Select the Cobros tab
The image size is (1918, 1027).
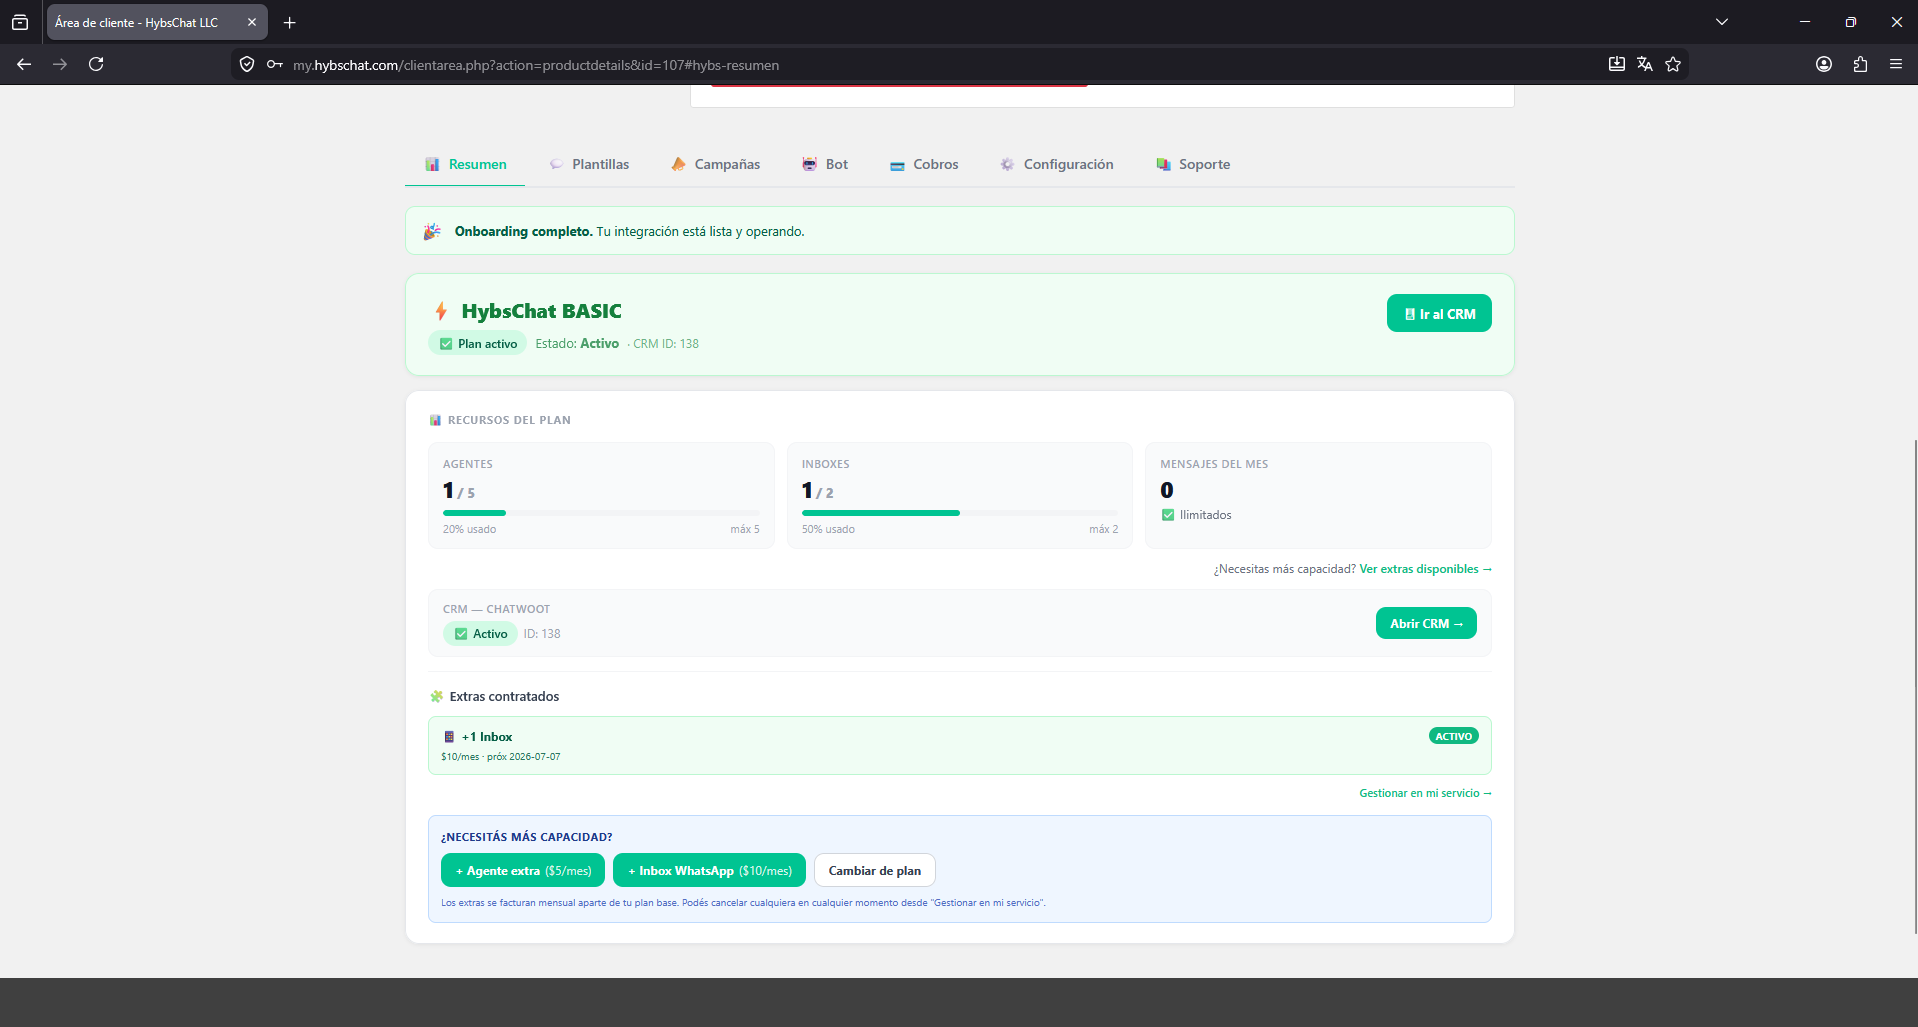tap(924, 164)
